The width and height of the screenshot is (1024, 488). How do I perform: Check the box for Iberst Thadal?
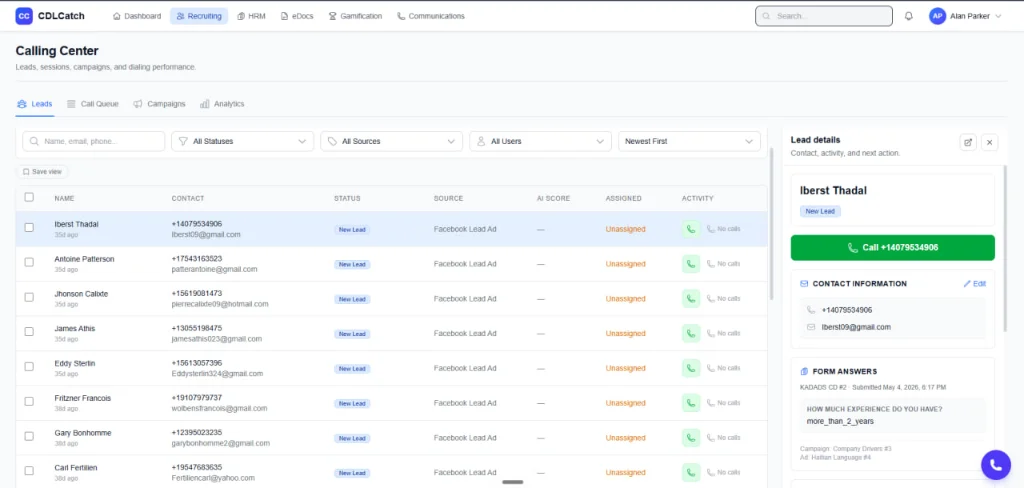pos(29,227)
